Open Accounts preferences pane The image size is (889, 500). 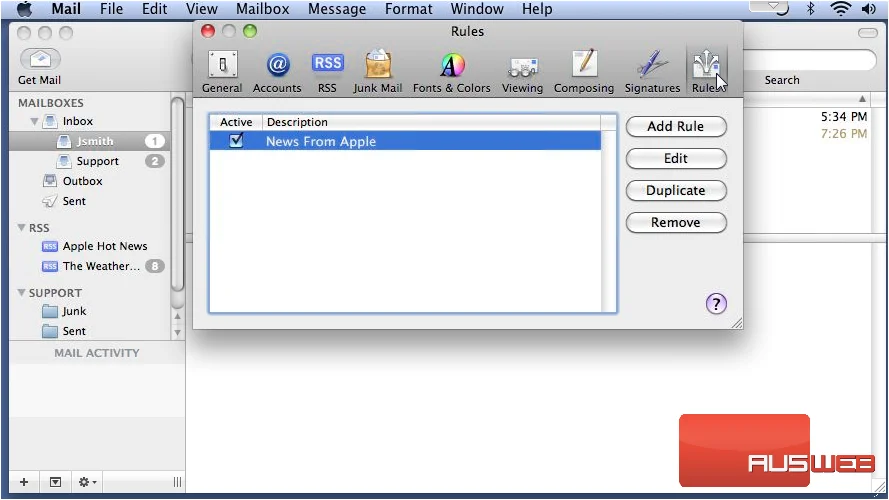pos(277,71)
